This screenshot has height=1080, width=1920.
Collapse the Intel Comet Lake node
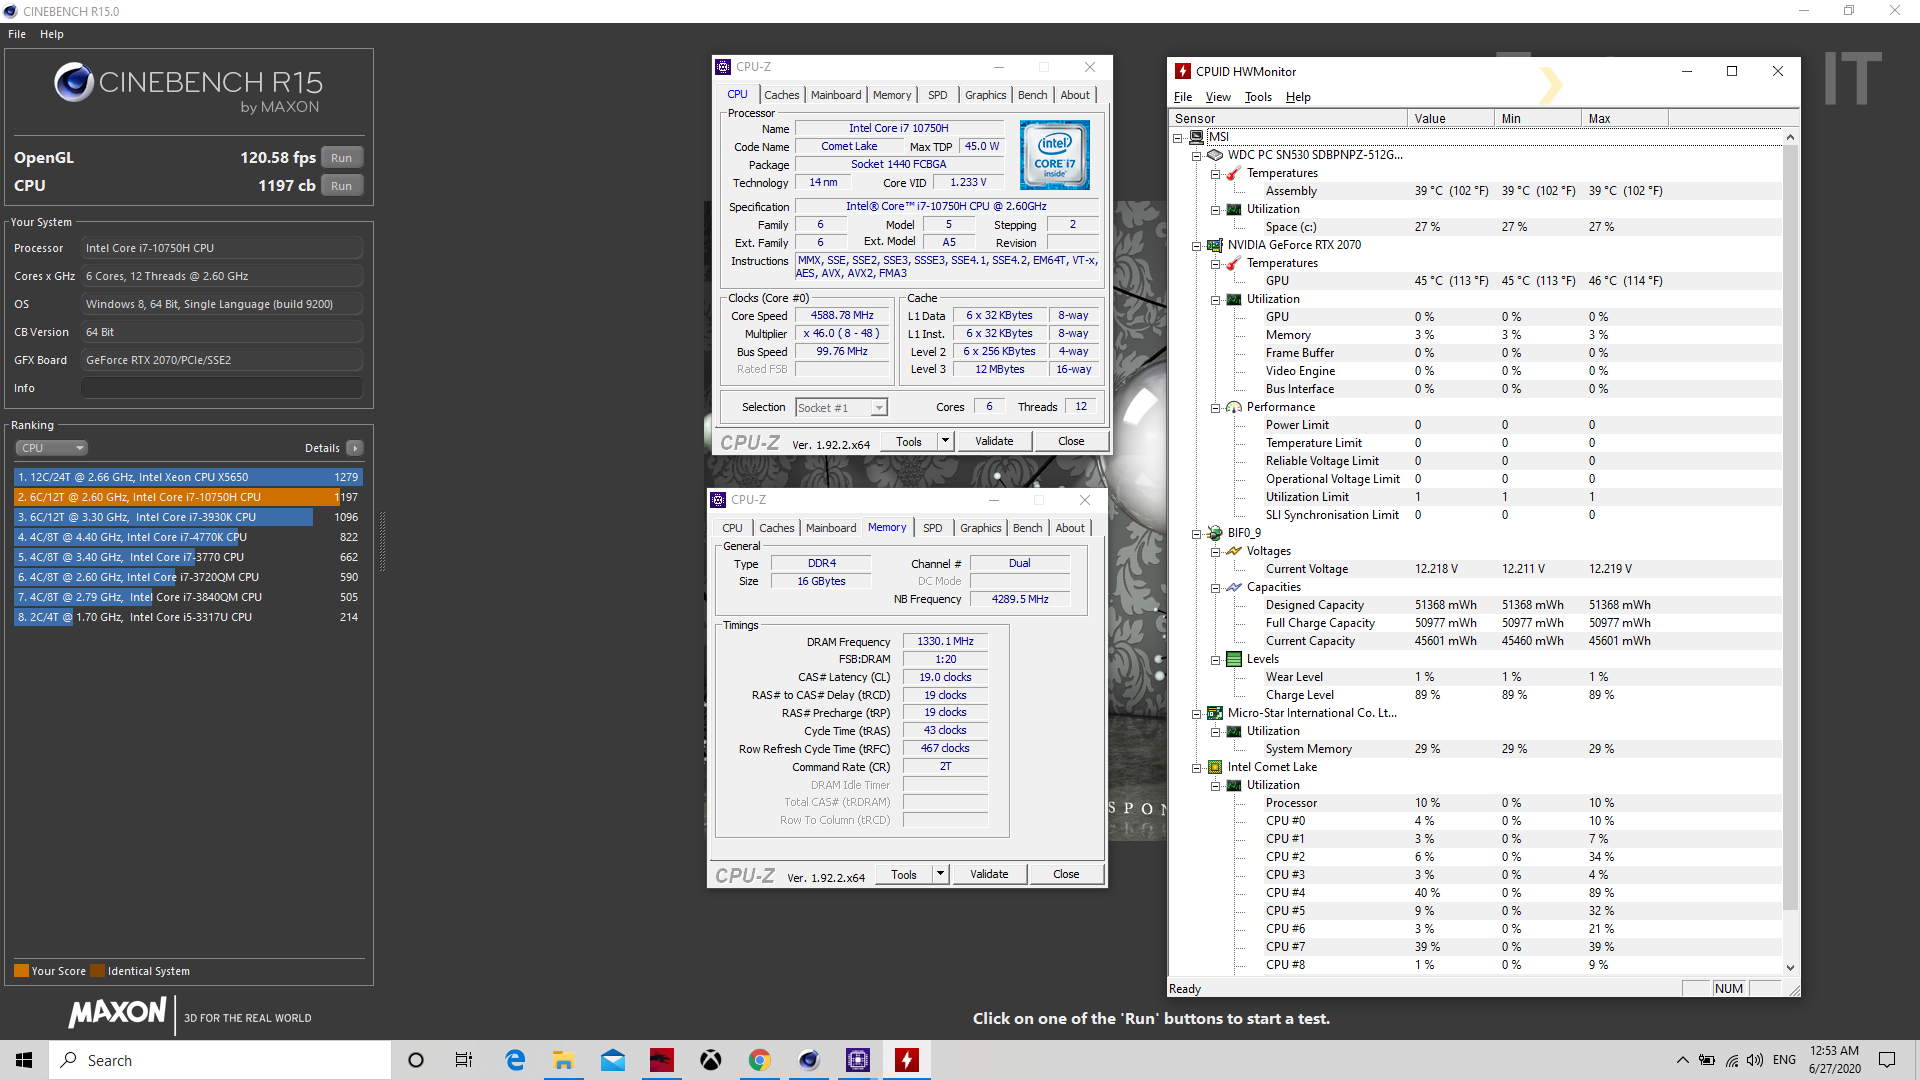1196,767
